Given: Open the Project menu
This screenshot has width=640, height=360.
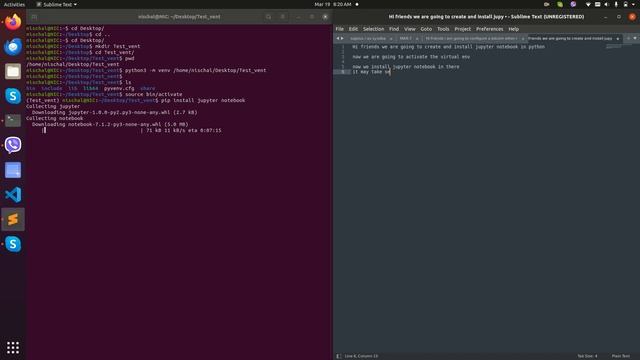Looking at the screenshot, I should coord(462,29).
